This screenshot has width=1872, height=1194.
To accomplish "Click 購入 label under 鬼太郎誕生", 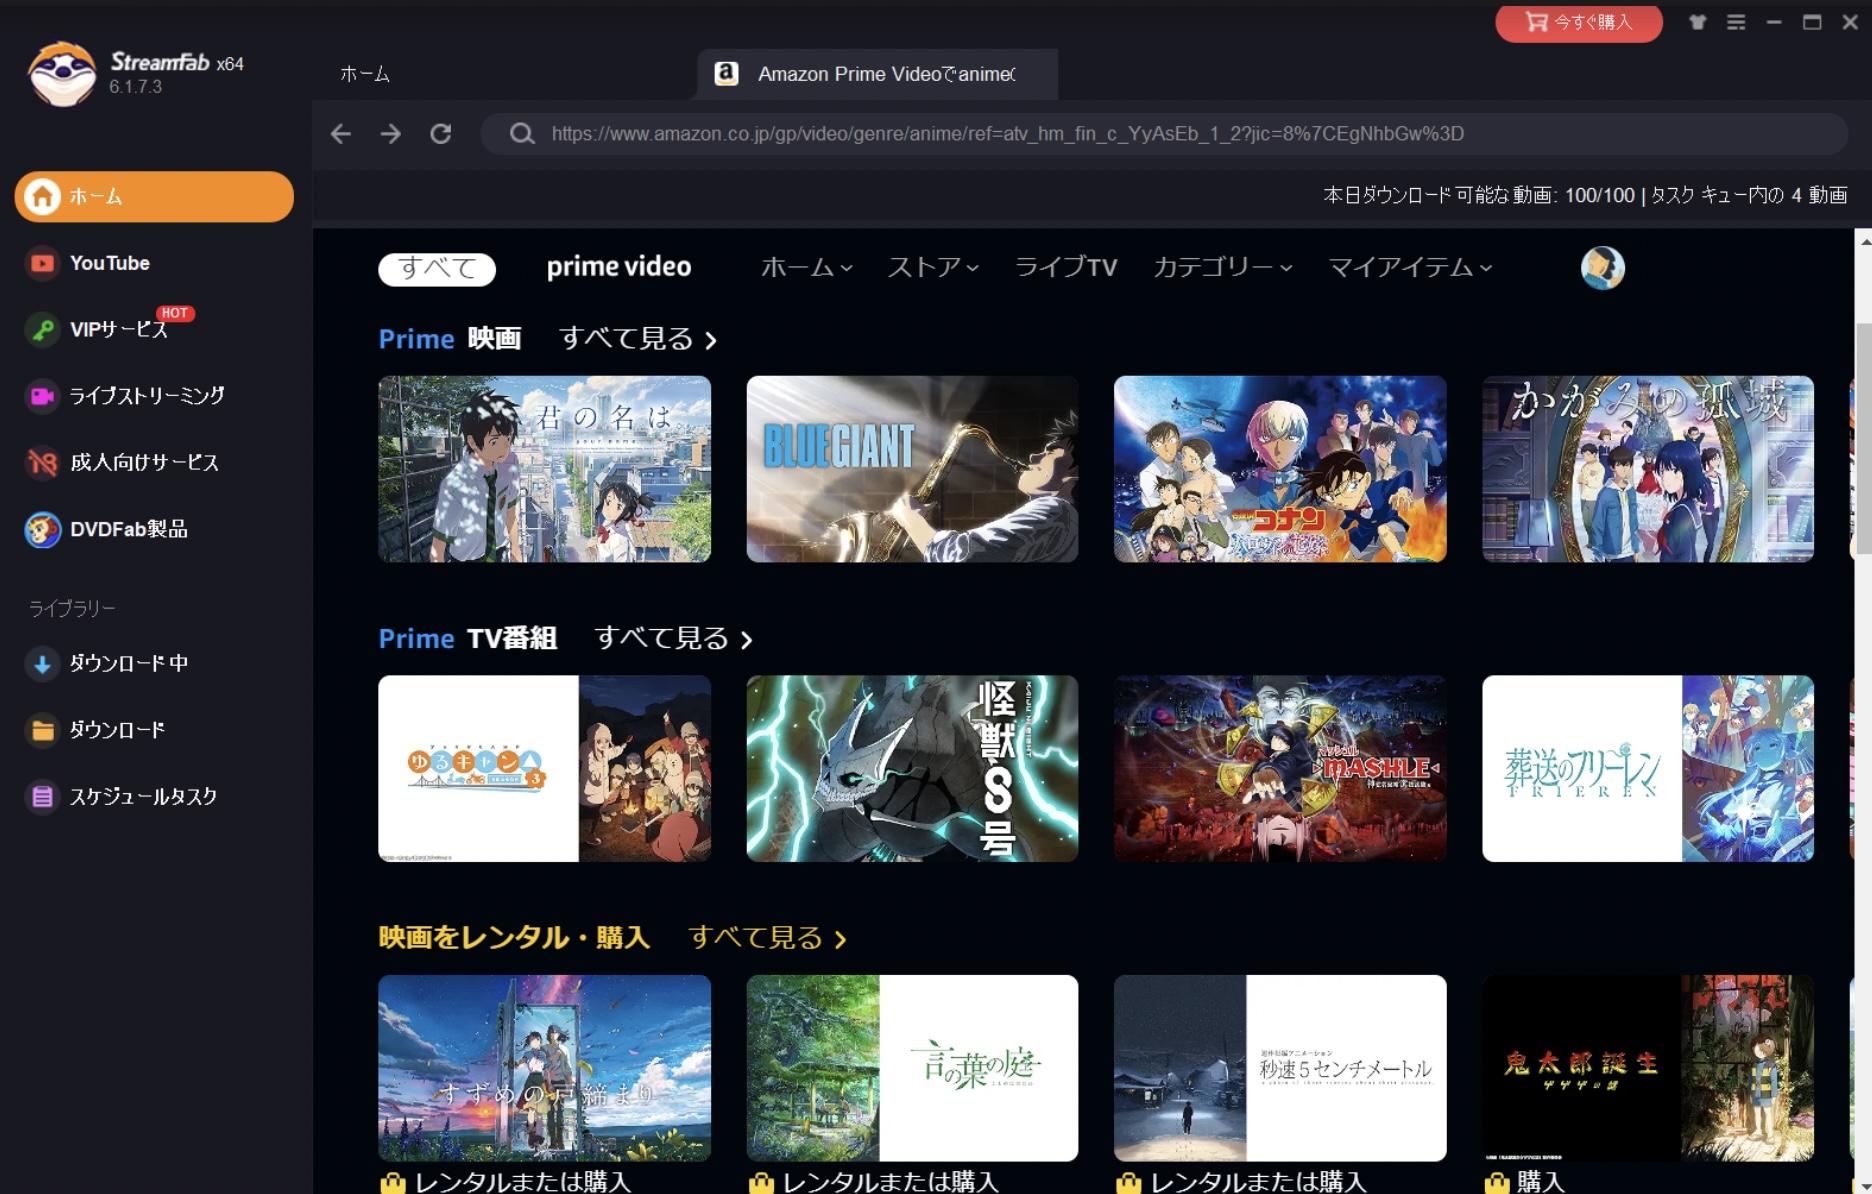I will [x=1540, y=1182].
